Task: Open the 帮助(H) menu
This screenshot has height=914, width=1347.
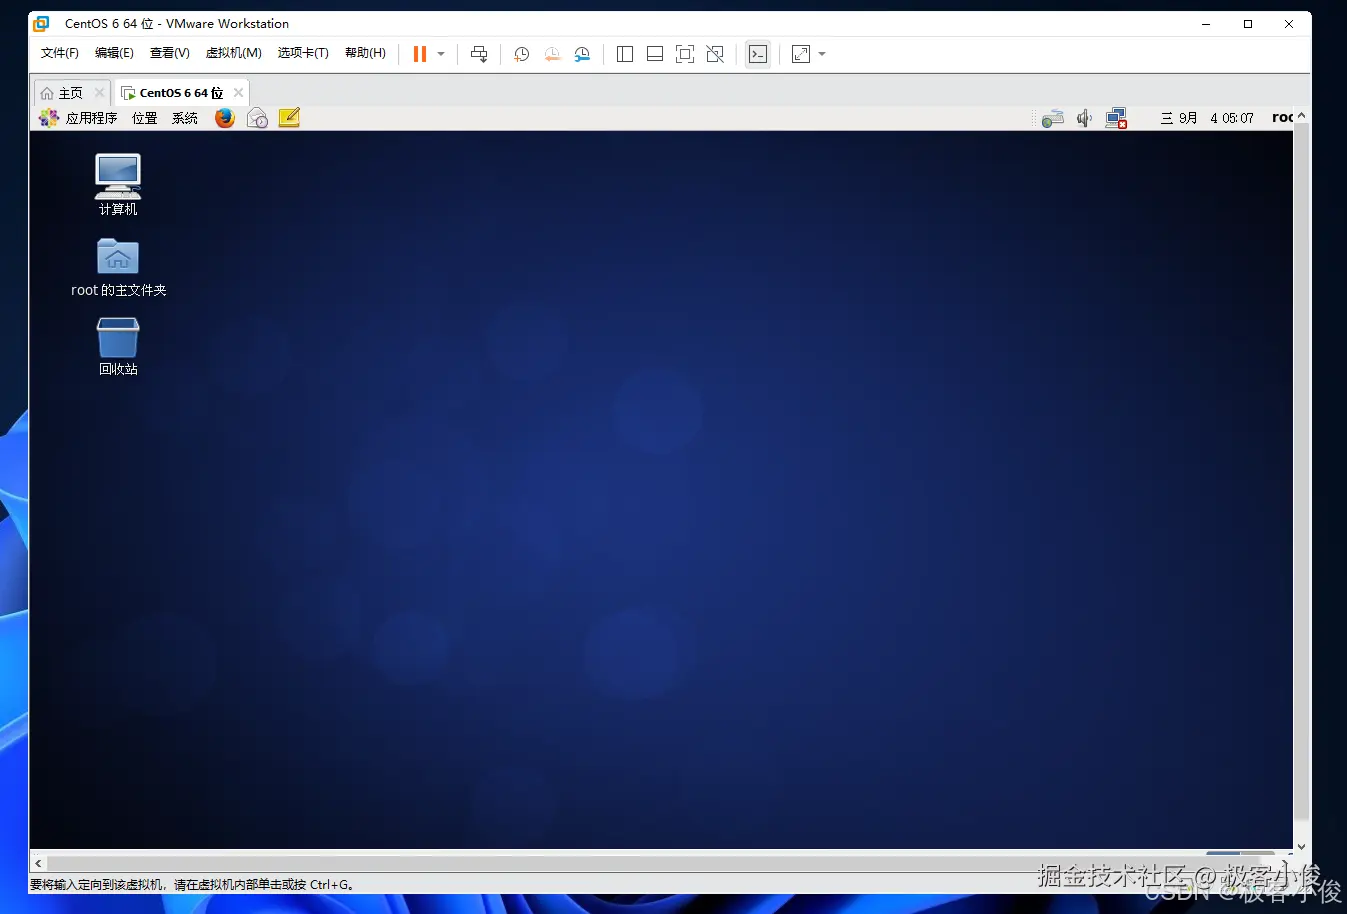Action: point(365,53)
